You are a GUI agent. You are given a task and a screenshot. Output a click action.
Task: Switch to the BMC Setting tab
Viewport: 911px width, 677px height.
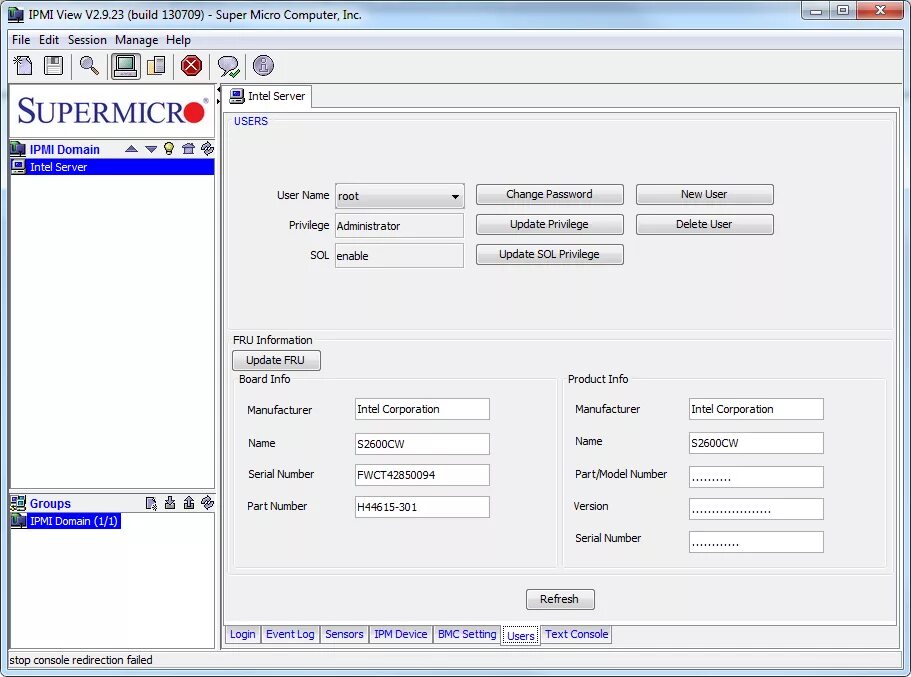coord(467,634)
